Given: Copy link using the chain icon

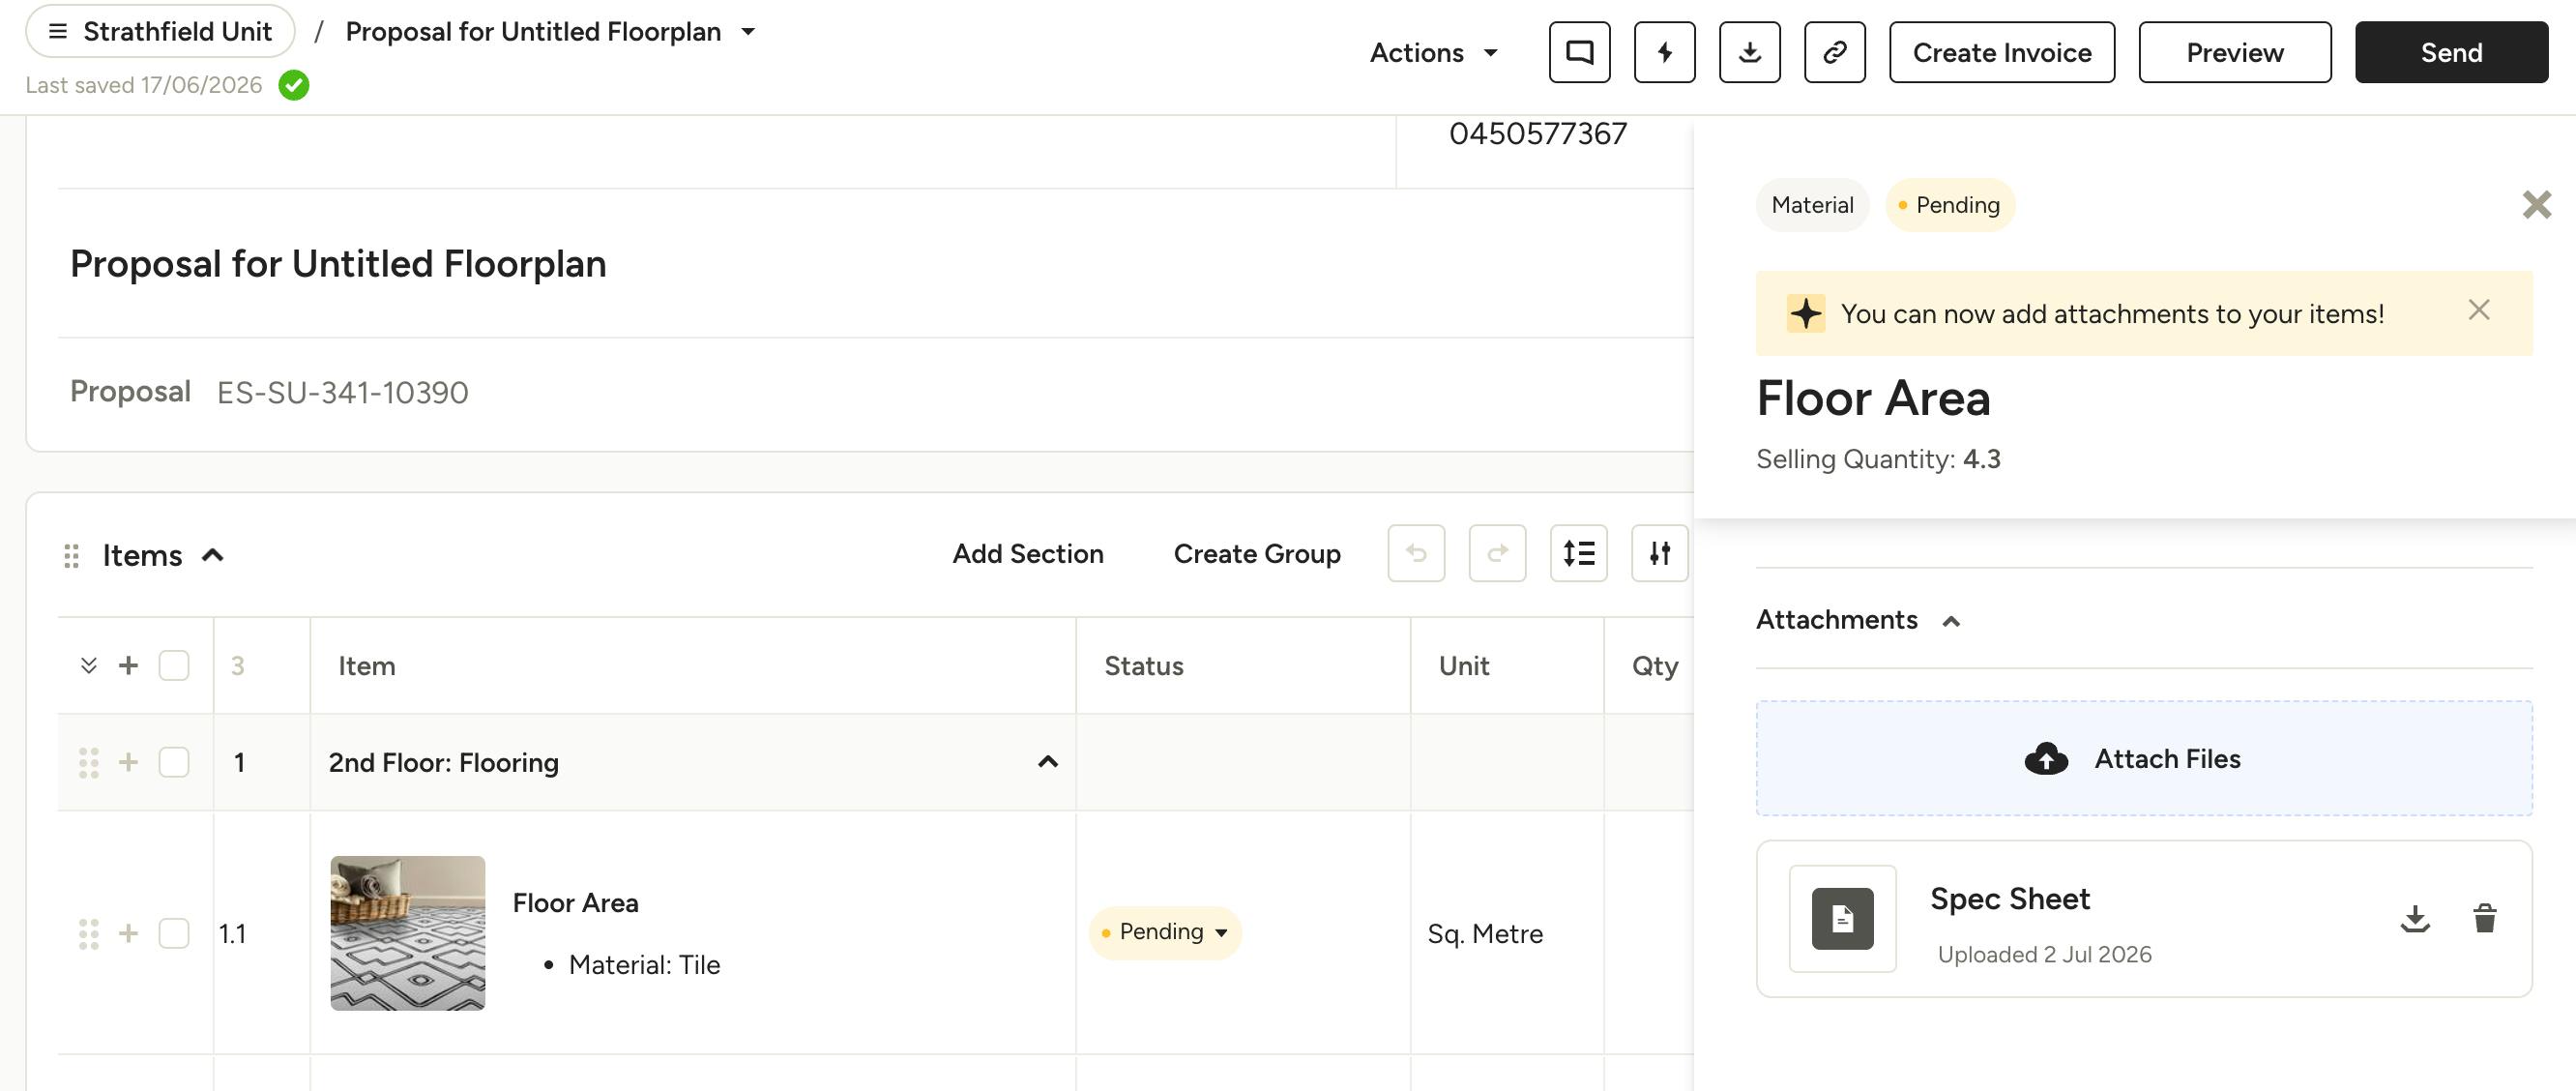Looking at the screenshot, I should tap(1834, 52).
